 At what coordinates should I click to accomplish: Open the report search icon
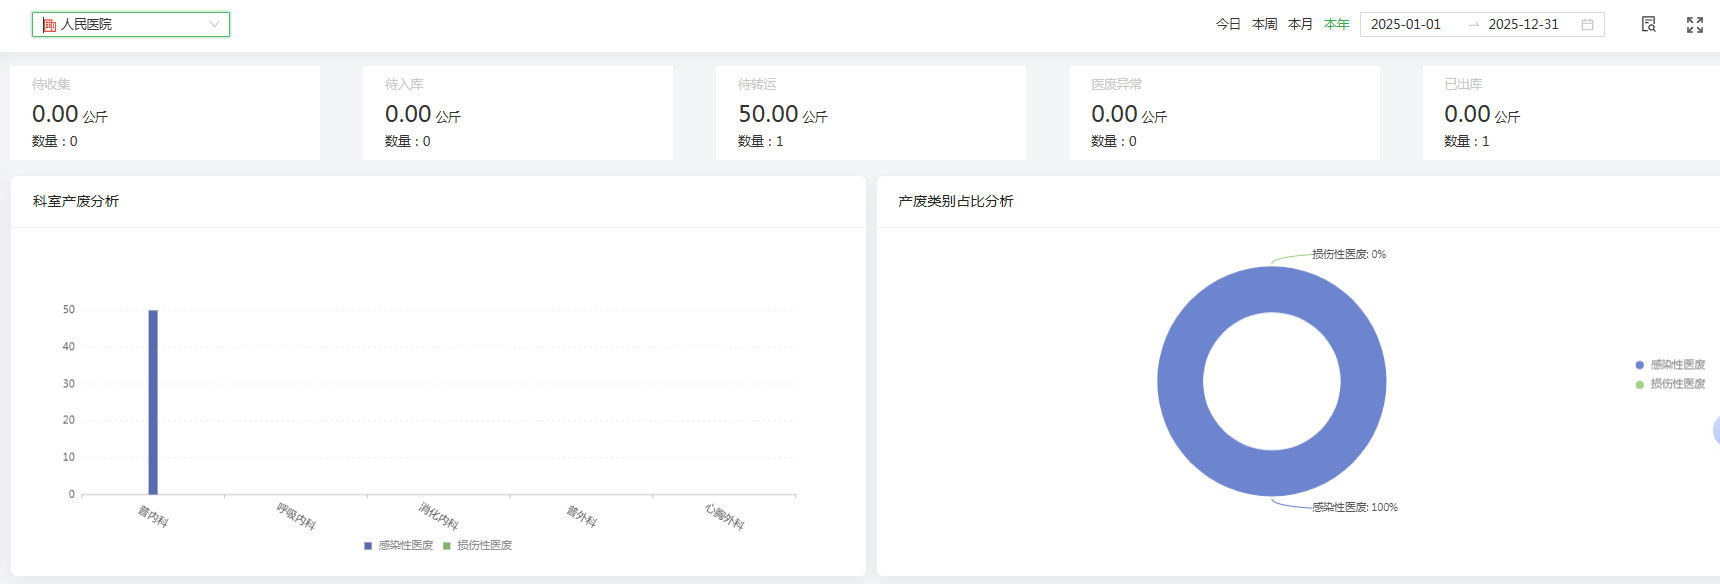(x=1648, y=24)
